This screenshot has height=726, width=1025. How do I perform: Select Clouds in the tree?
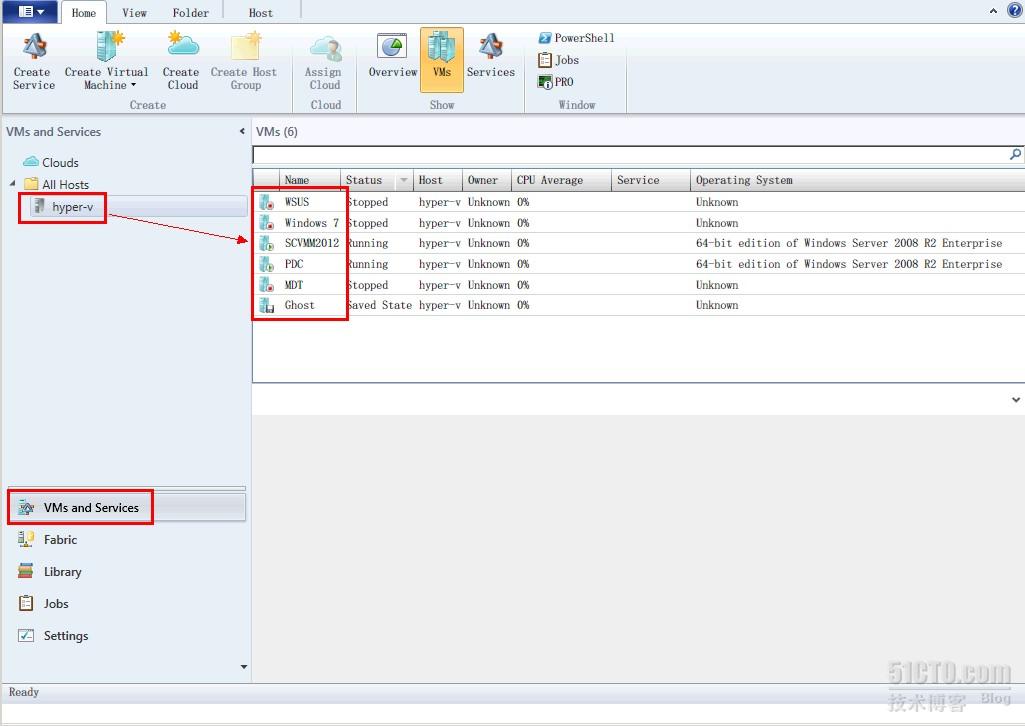pyautogui.click(x=51, y=162)
